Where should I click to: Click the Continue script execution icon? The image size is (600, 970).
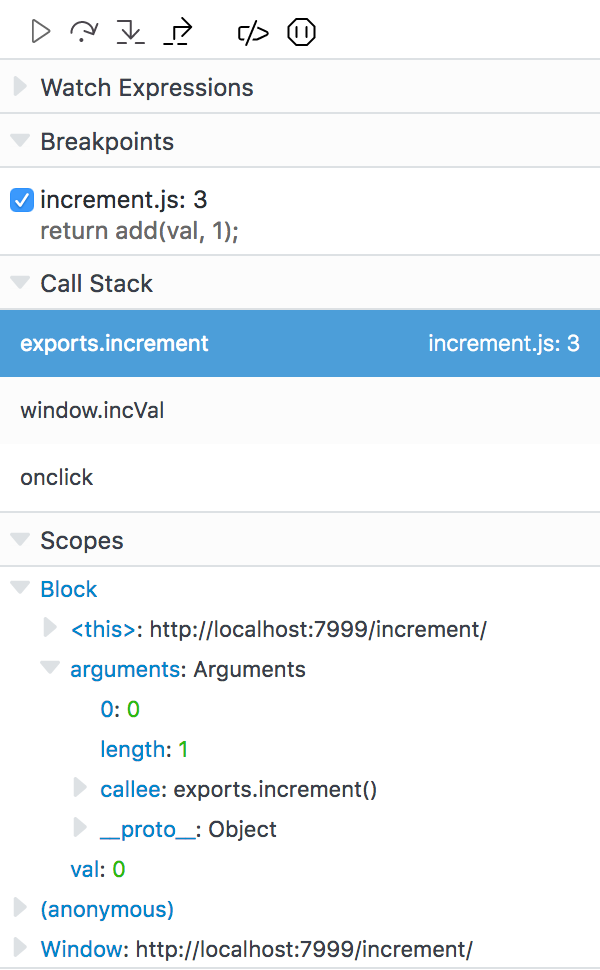click(x=40, y=31)
